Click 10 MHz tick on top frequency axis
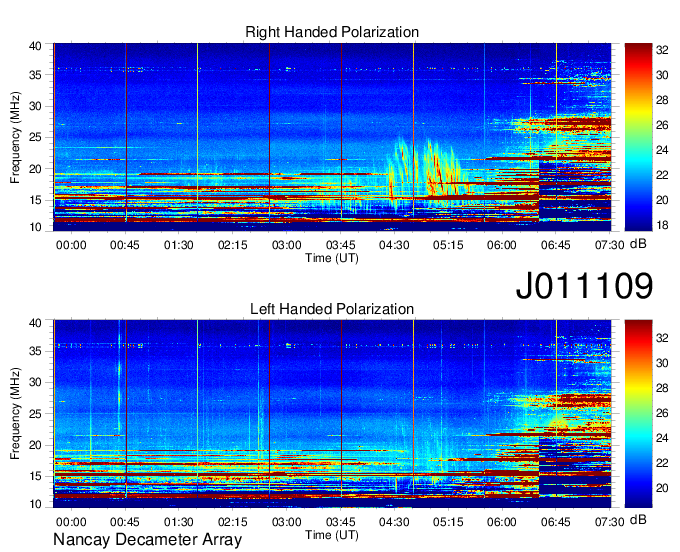 35,227
